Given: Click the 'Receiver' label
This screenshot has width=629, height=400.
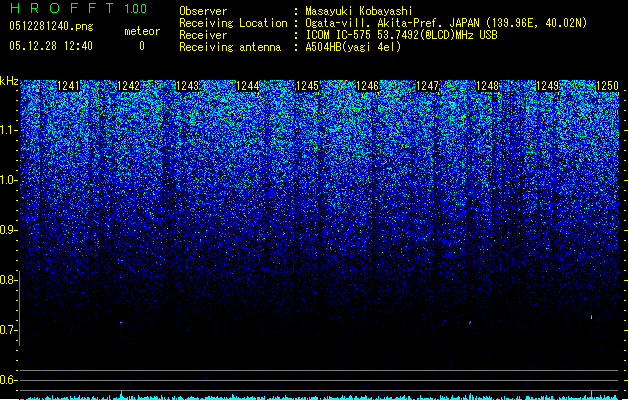Looking at the screenshot, I should click(203, 35).
